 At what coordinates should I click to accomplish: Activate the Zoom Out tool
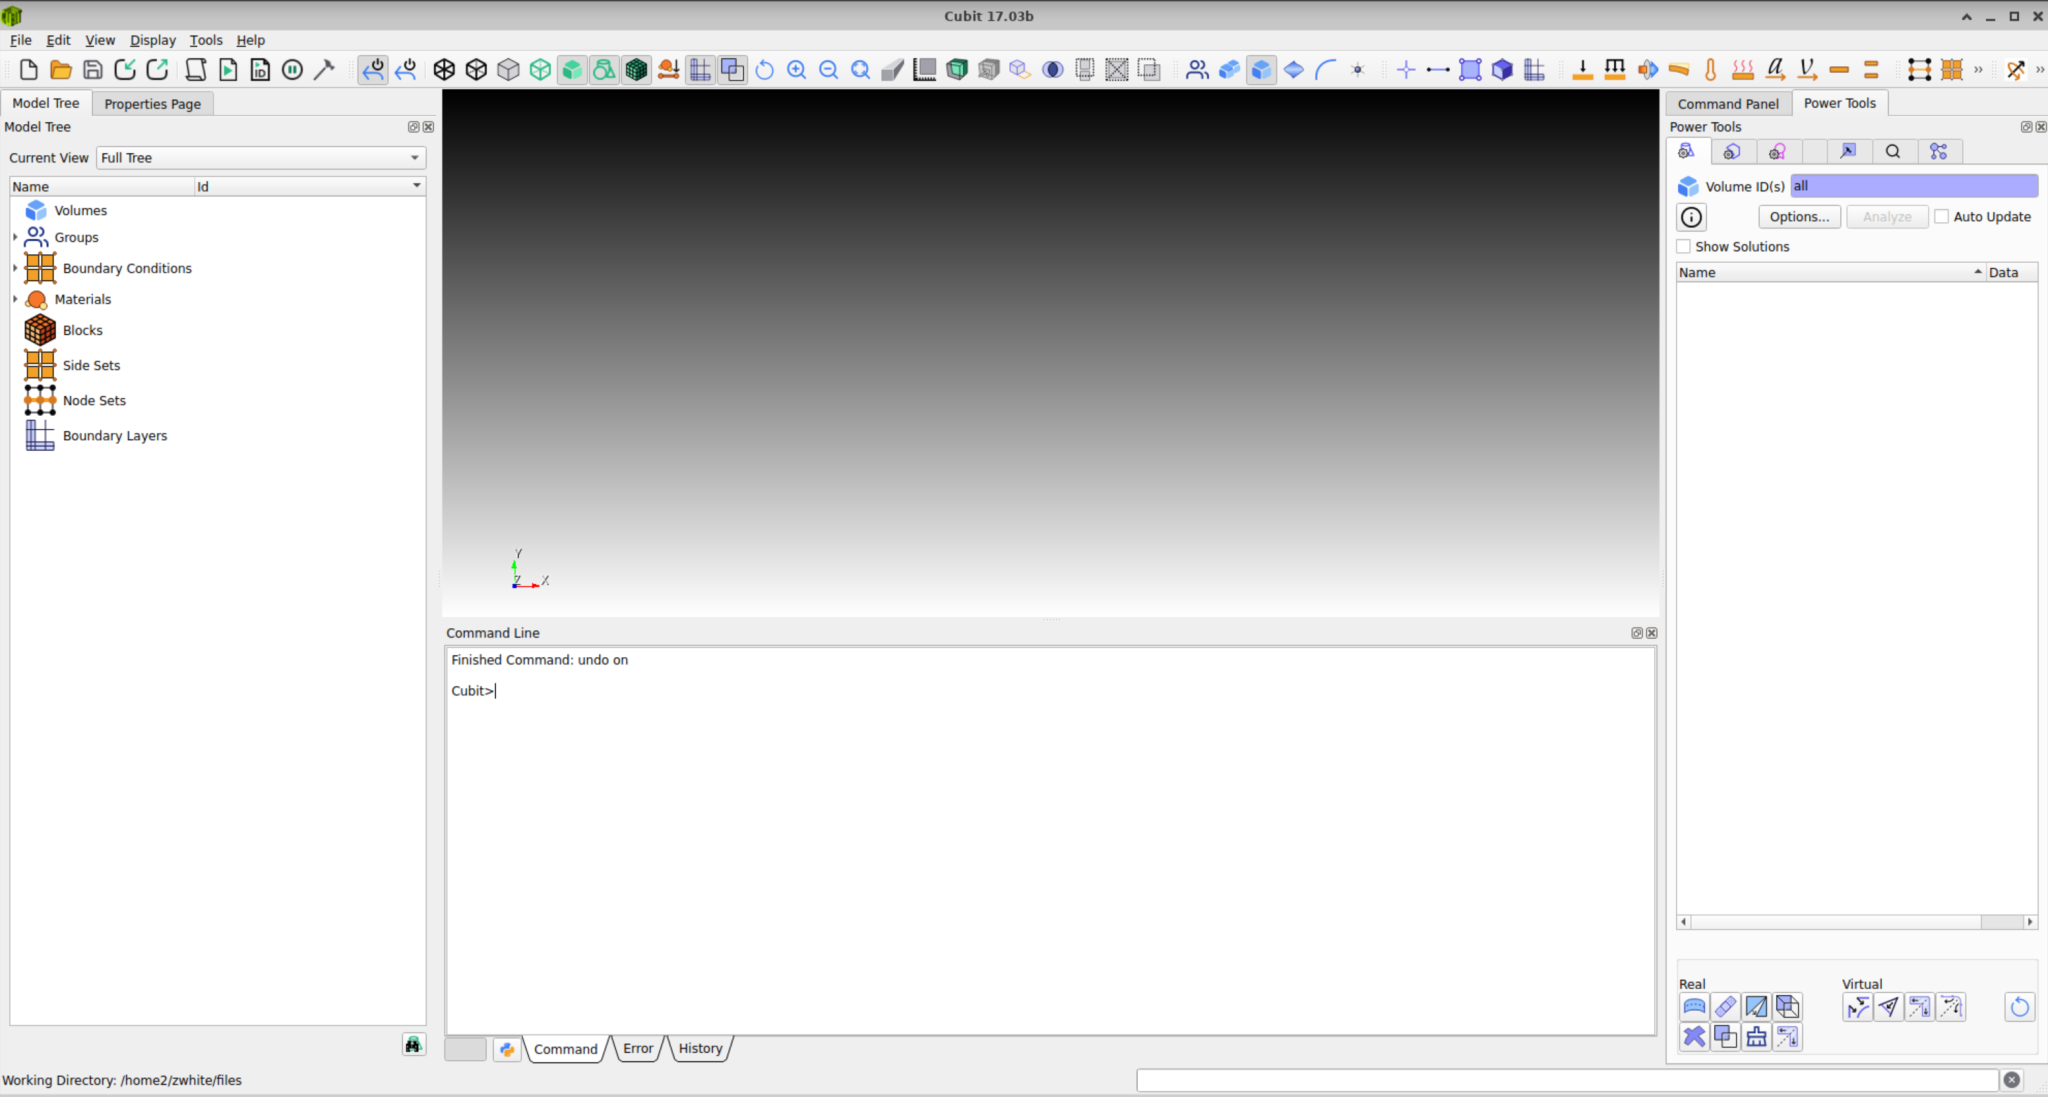[x=829, y=69]
